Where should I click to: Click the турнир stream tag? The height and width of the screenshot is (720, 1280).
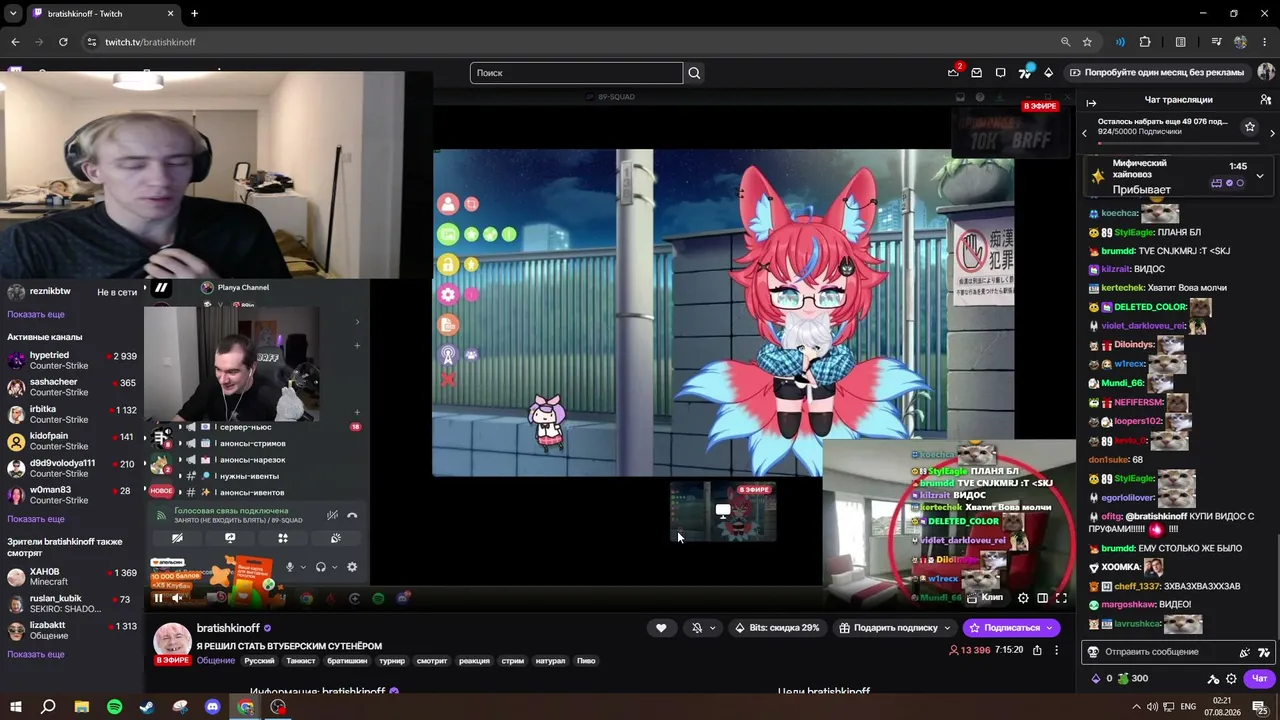point(393,661)
